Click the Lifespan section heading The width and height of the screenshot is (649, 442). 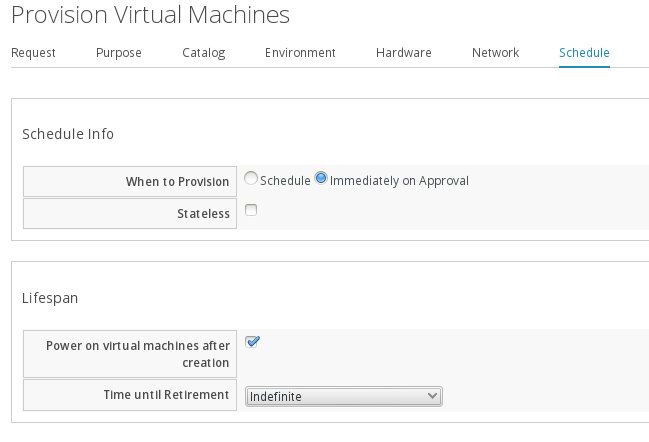(50, 297)
